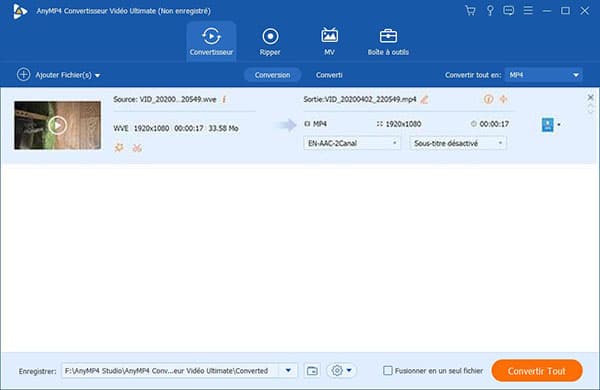Open the edit effects star icon
Image resolution: width=600 pixels, height=390 pixels.
coord(119,147)
